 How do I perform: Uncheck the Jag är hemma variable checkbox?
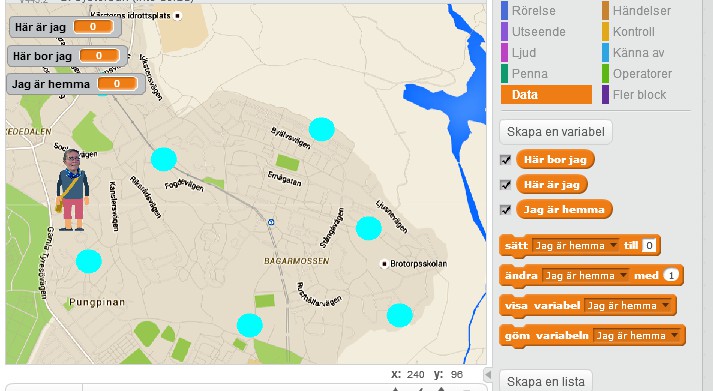[x=505, y=210]
